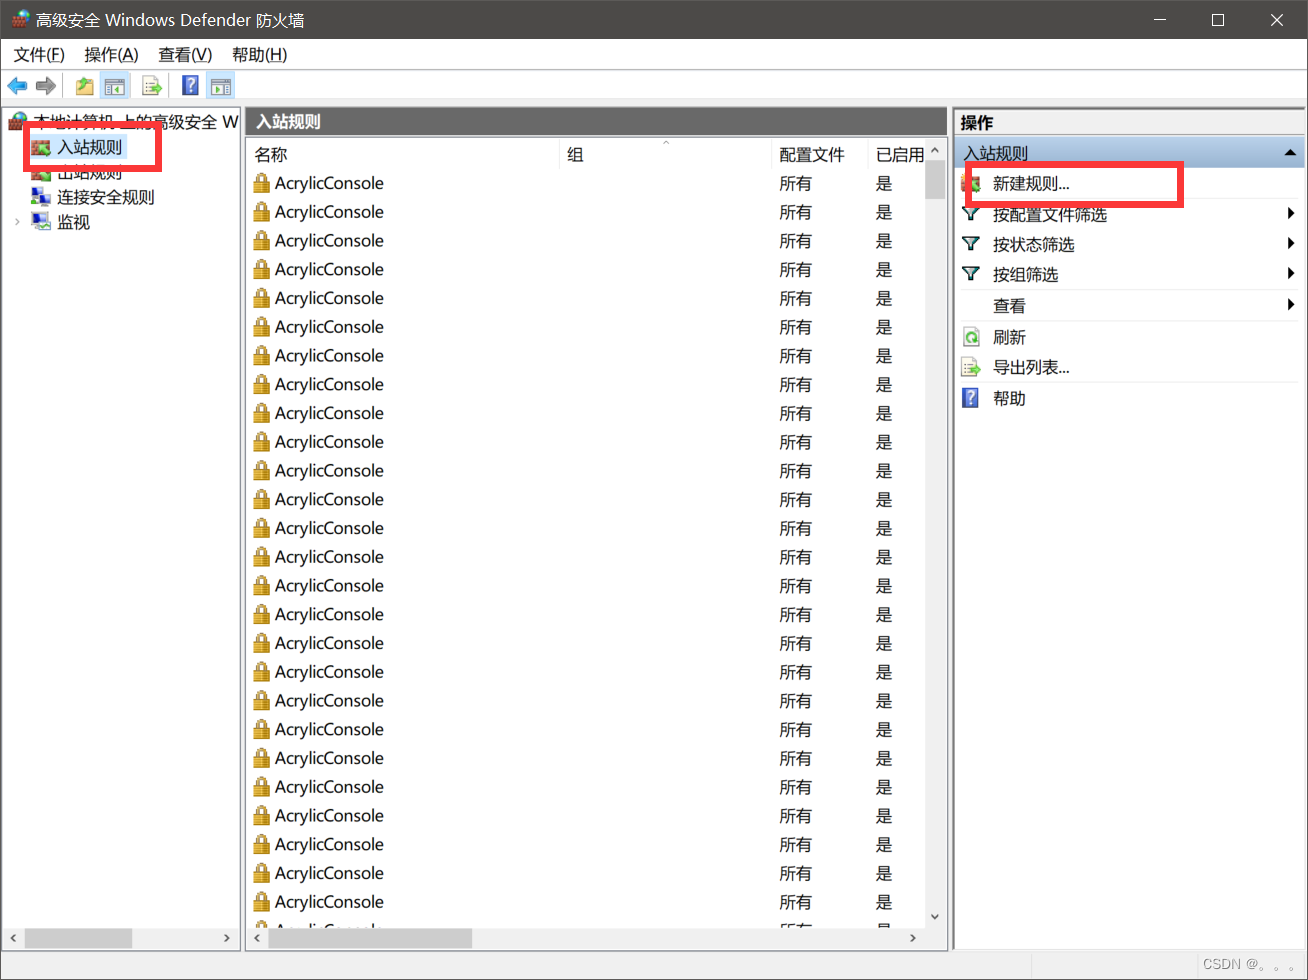This screenshot has width=1308, height=980.
Task: Click the rules list horizontal scrollbar thumb
Action: (x=371, y=938)
